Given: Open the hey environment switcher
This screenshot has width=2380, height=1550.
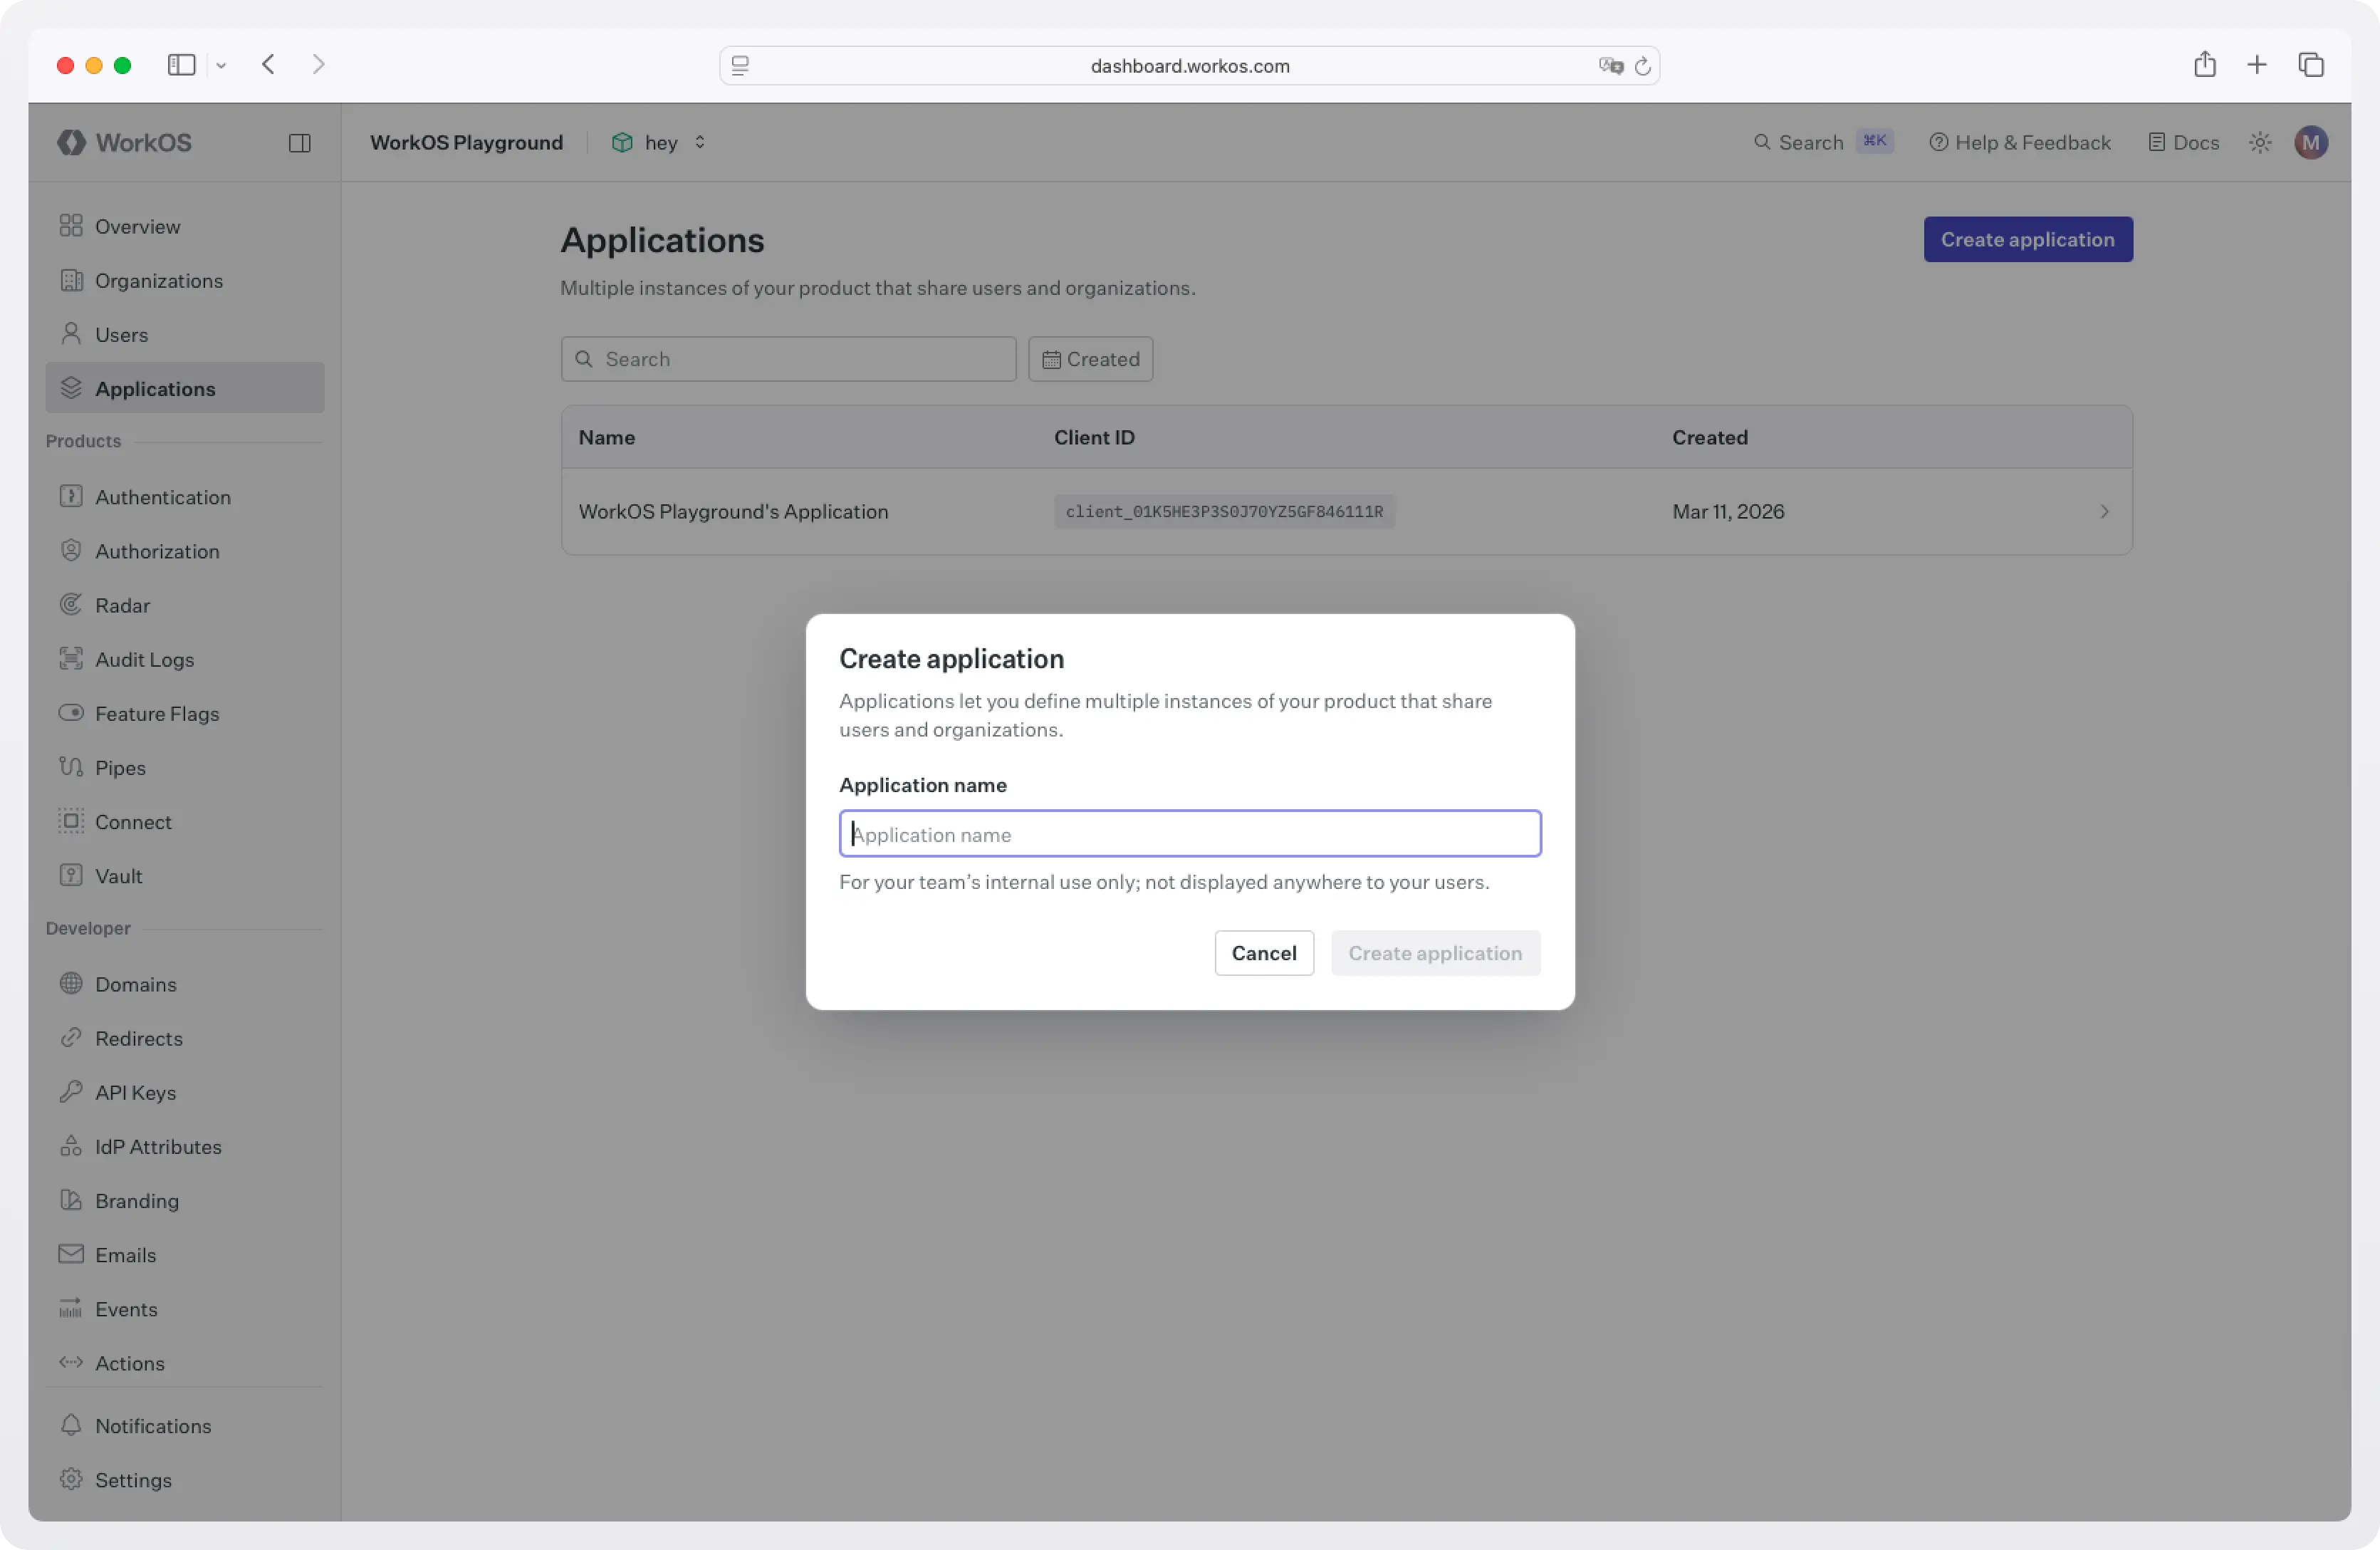Looking at the screenshot, I should tap(659, 142).
